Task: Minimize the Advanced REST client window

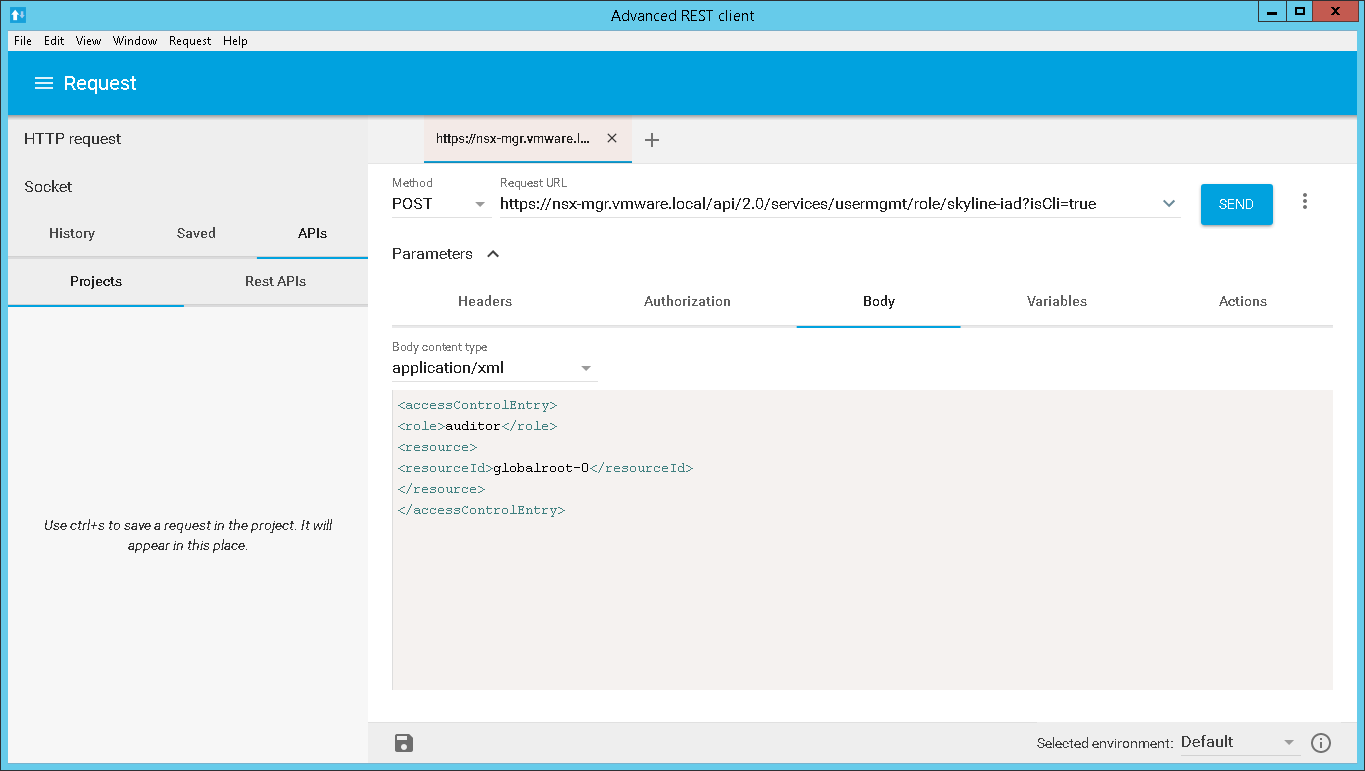Action: coord(1273,12)
